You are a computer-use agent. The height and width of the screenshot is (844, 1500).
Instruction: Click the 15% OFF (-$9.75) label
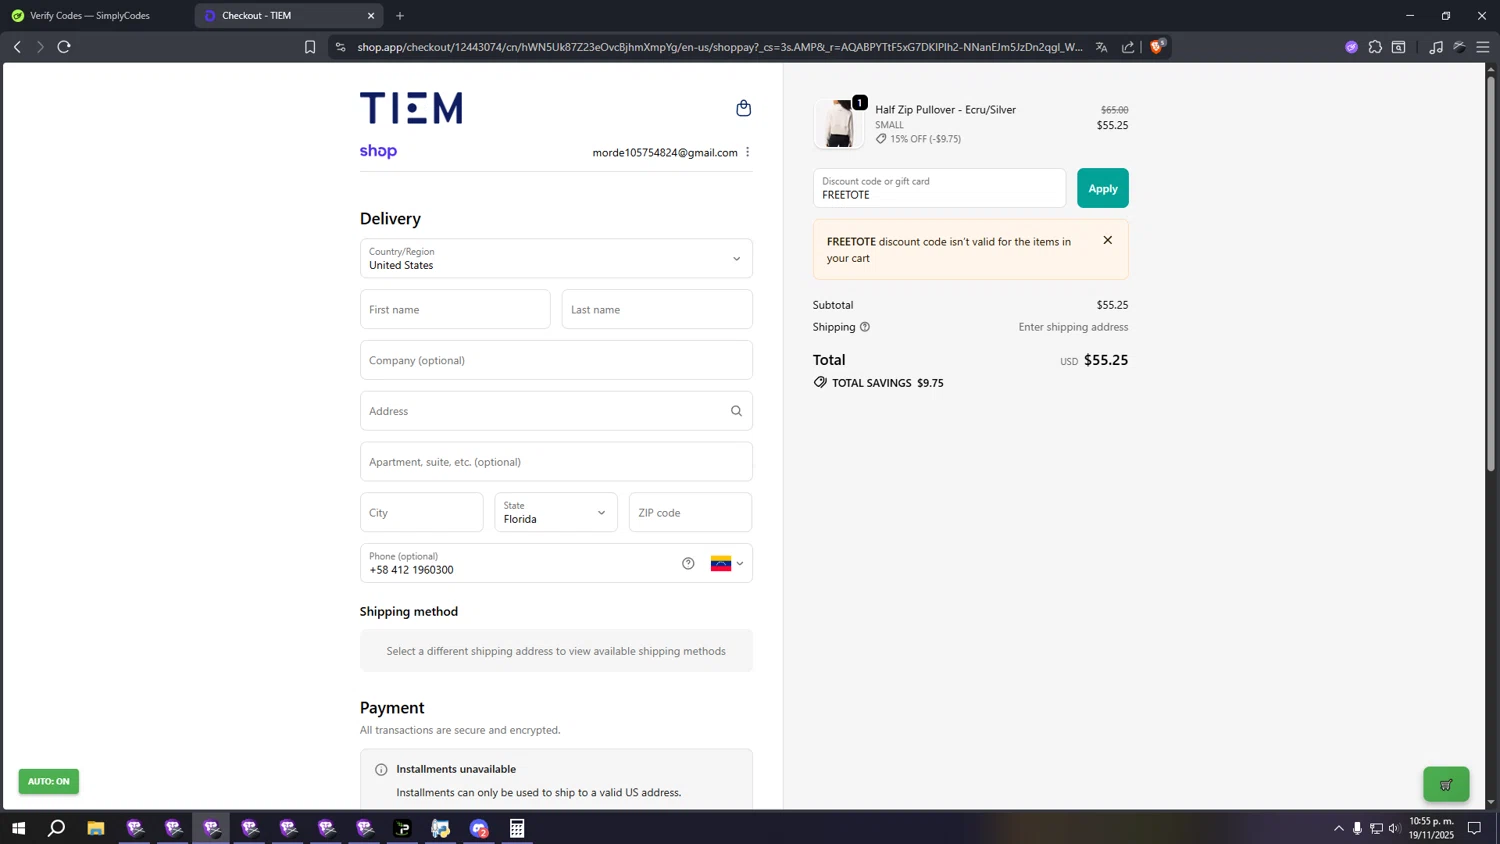(x=925, y=139)
